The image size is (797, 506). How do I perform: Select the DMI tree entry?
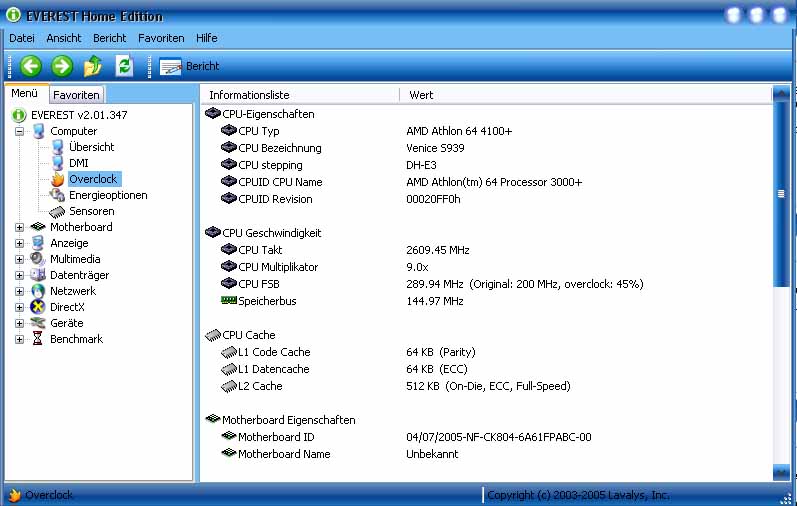pos(79,163)
